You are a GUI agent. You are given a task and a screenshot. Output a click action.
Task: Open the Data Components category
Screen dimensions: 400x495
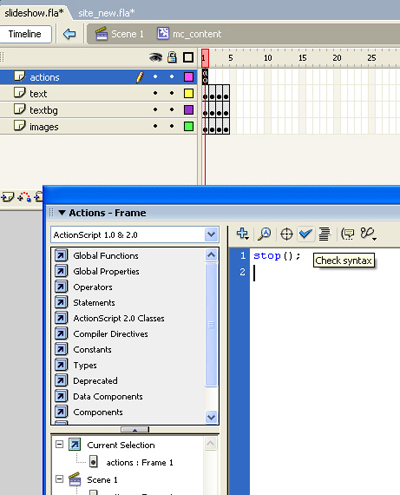(x=108, y=396)
